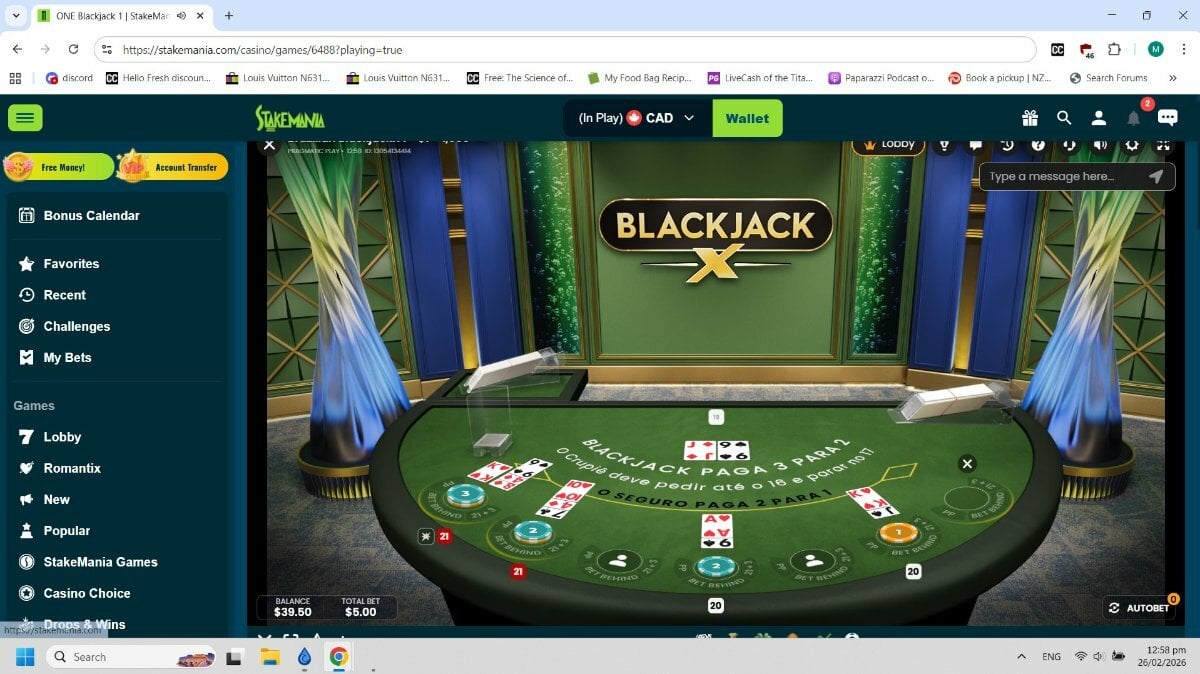1200x674 pixels.
Task: Search the StakeMania site using magnifier icon
Action: click(1064, 118)
